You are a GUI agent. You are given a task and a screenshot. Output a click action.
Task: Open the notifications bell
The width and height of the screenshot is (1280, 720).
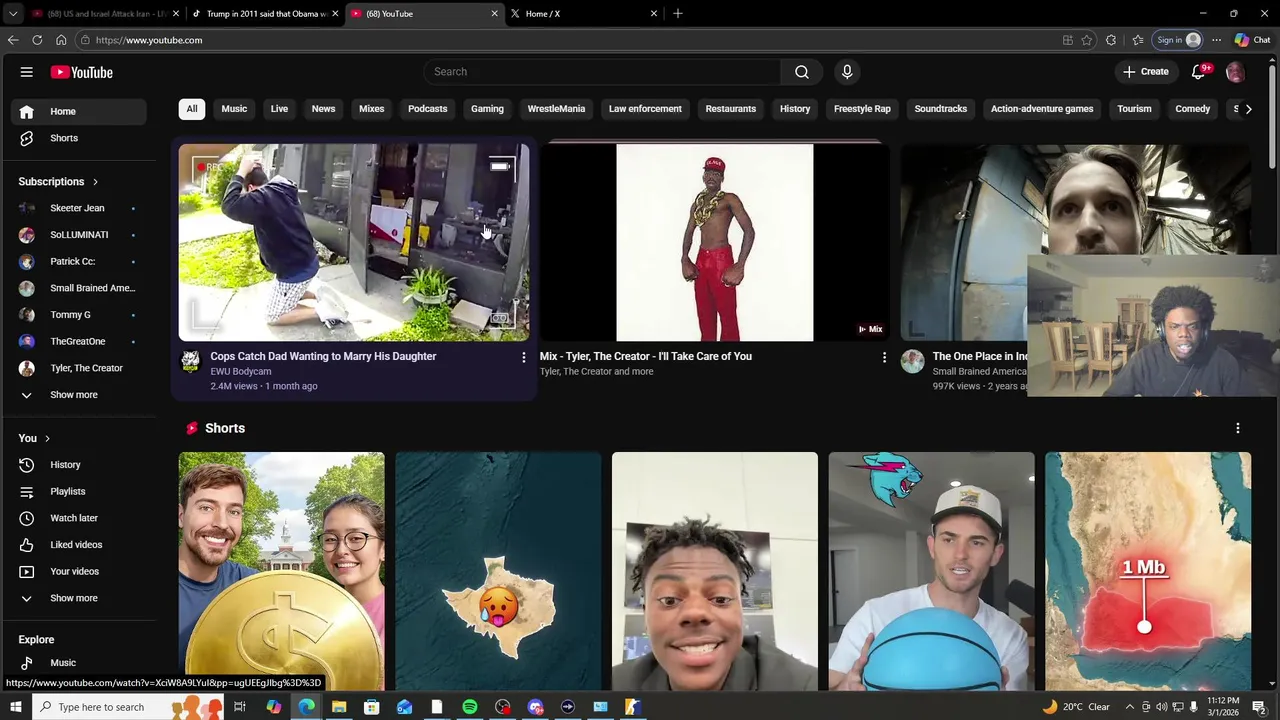pyautogui.click(x=1198, y=72)
